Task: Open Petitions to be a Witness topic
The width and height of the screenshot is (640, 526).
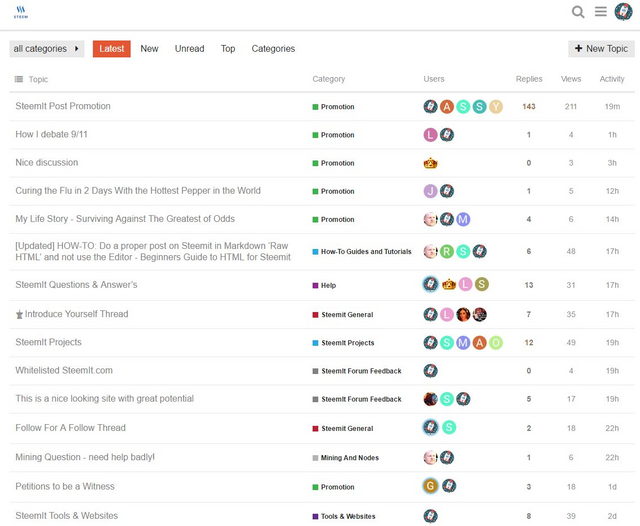Action: pos(65,486)
